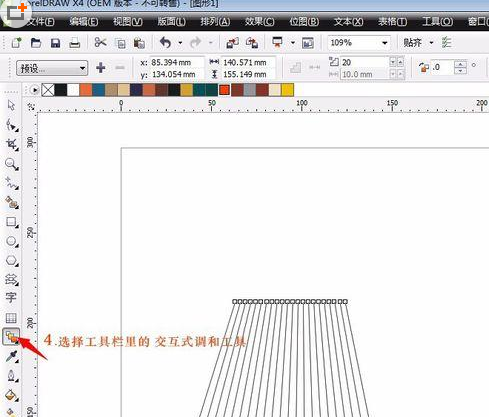Click the no-color X swatch
This screenshot has height=417, width=489.
click(x=48, y=90)
